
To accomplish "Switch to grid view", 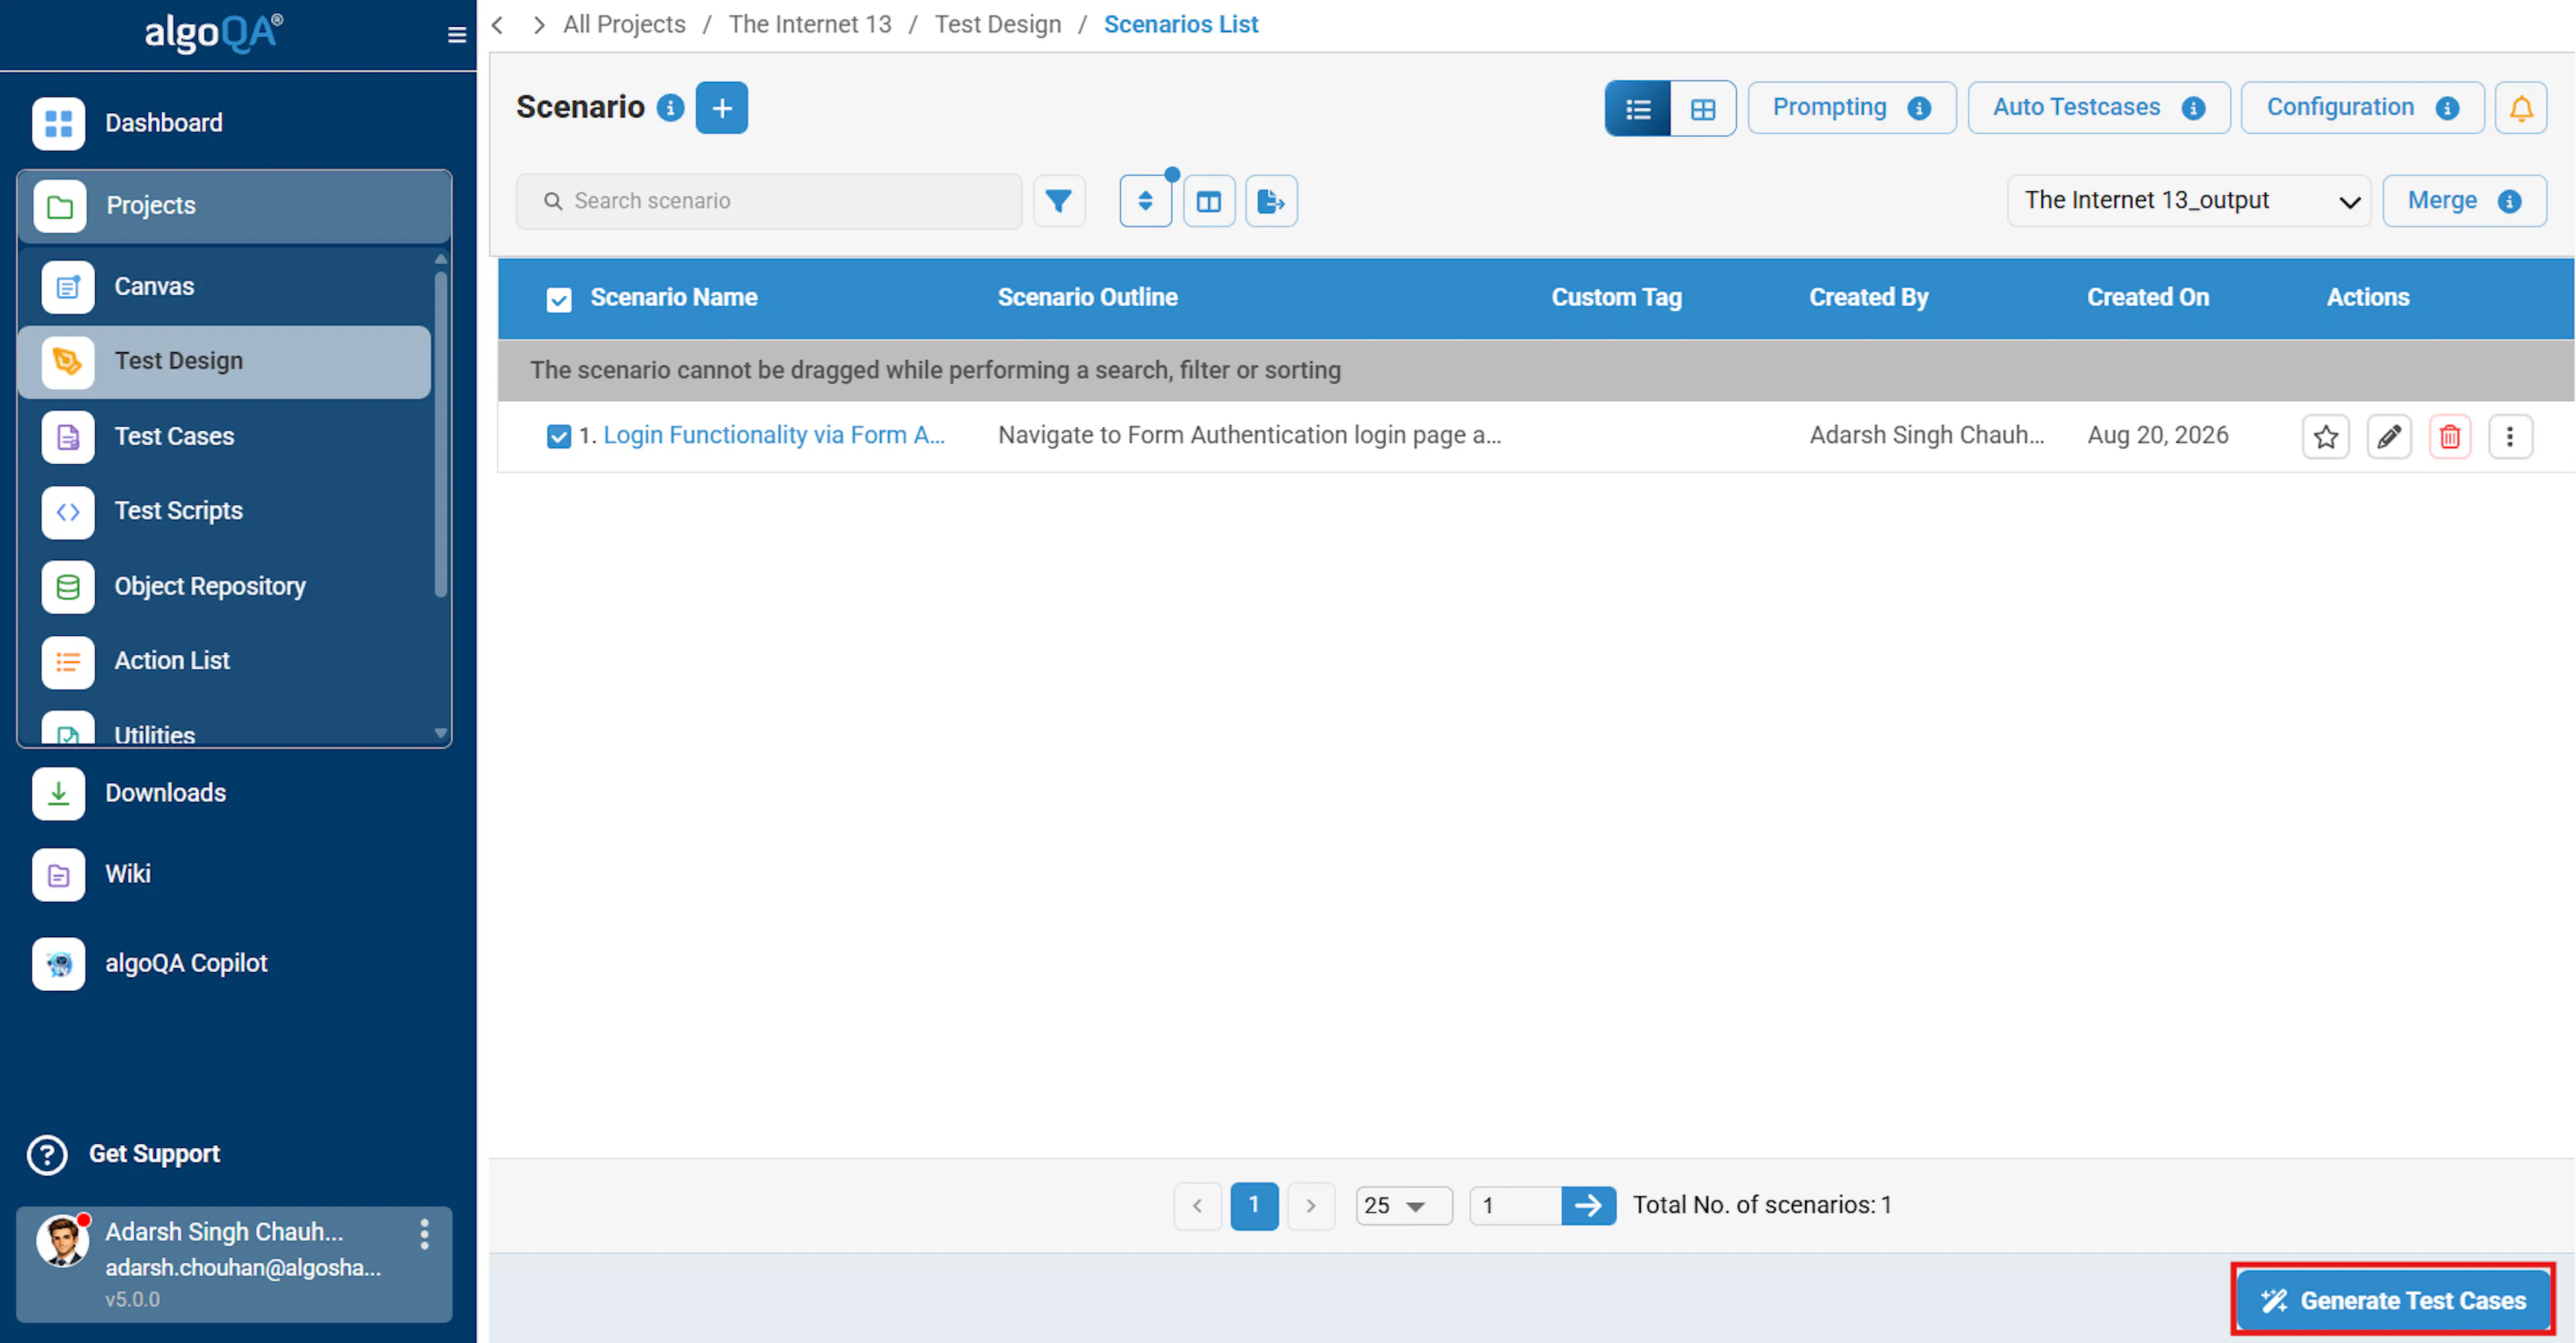I will pyautogui.click(x=1703, y=108).
